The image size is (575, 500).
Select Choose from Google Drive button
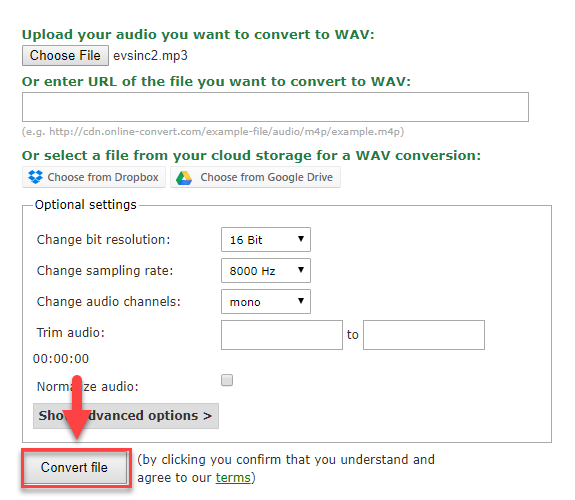coord(255,177)
